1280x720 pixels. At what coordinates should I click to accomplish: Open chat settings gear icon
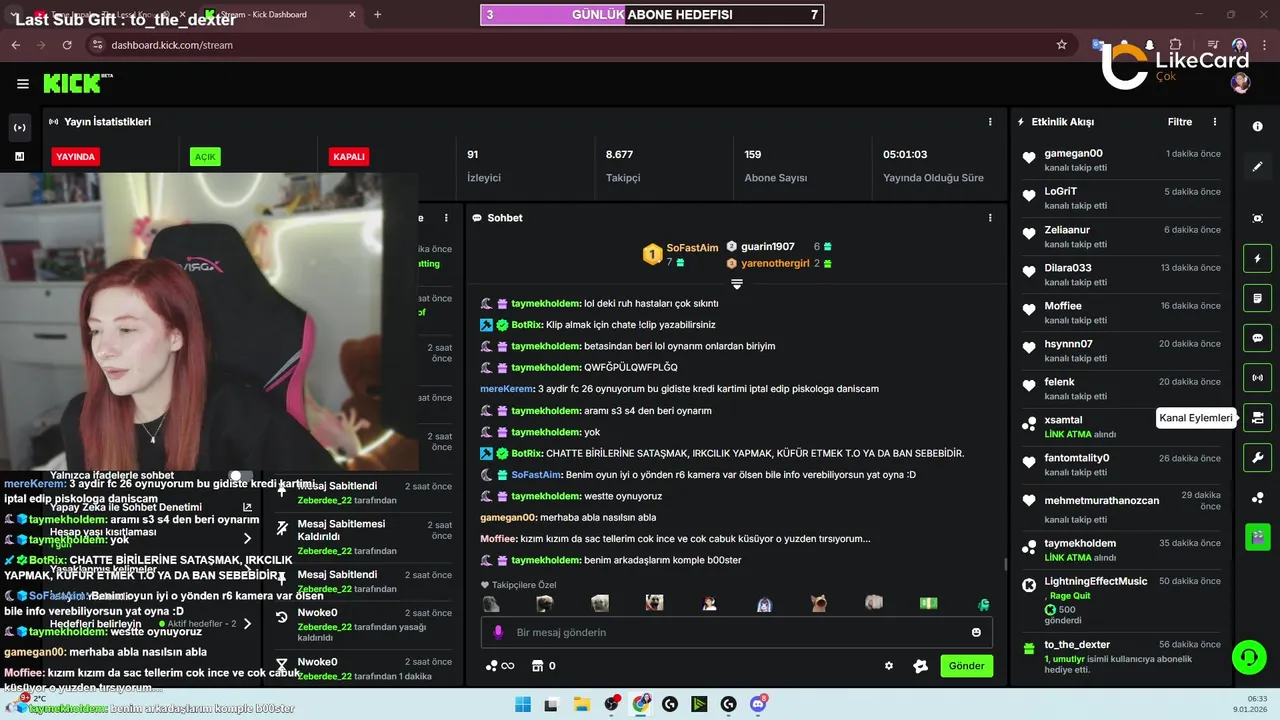888,666
